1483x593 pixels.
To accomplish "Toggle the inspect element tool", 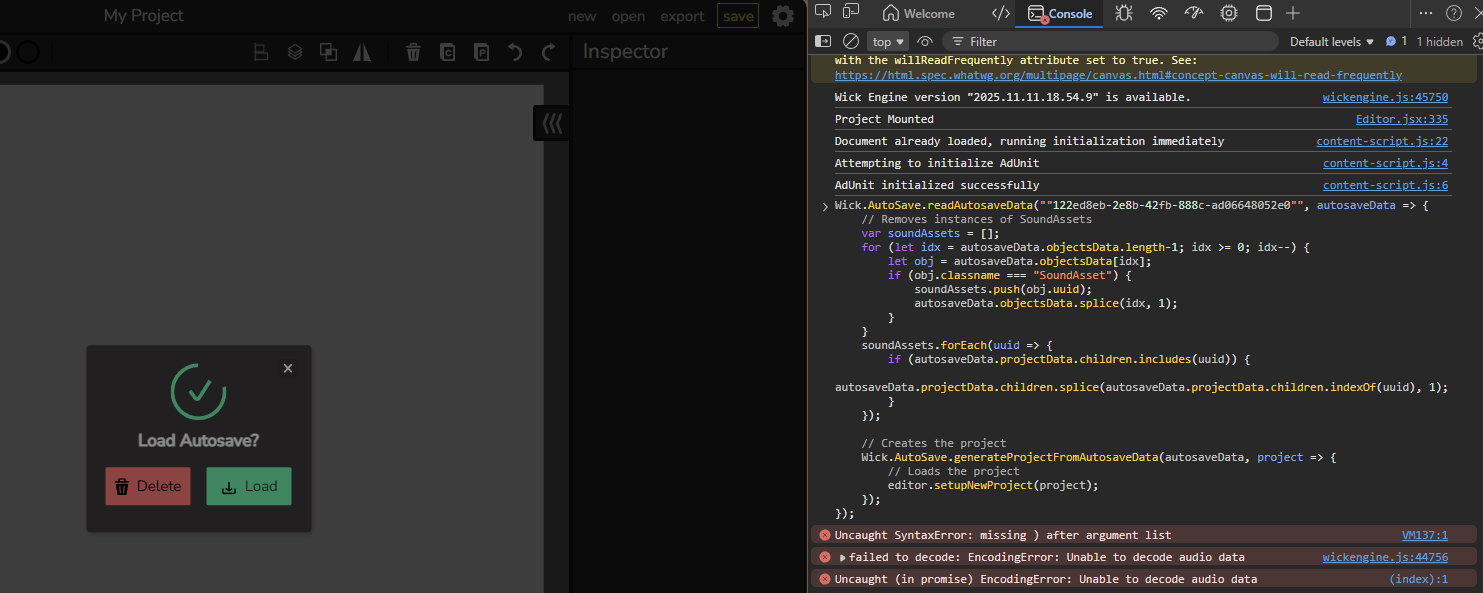I will click(x=823, y=13).
